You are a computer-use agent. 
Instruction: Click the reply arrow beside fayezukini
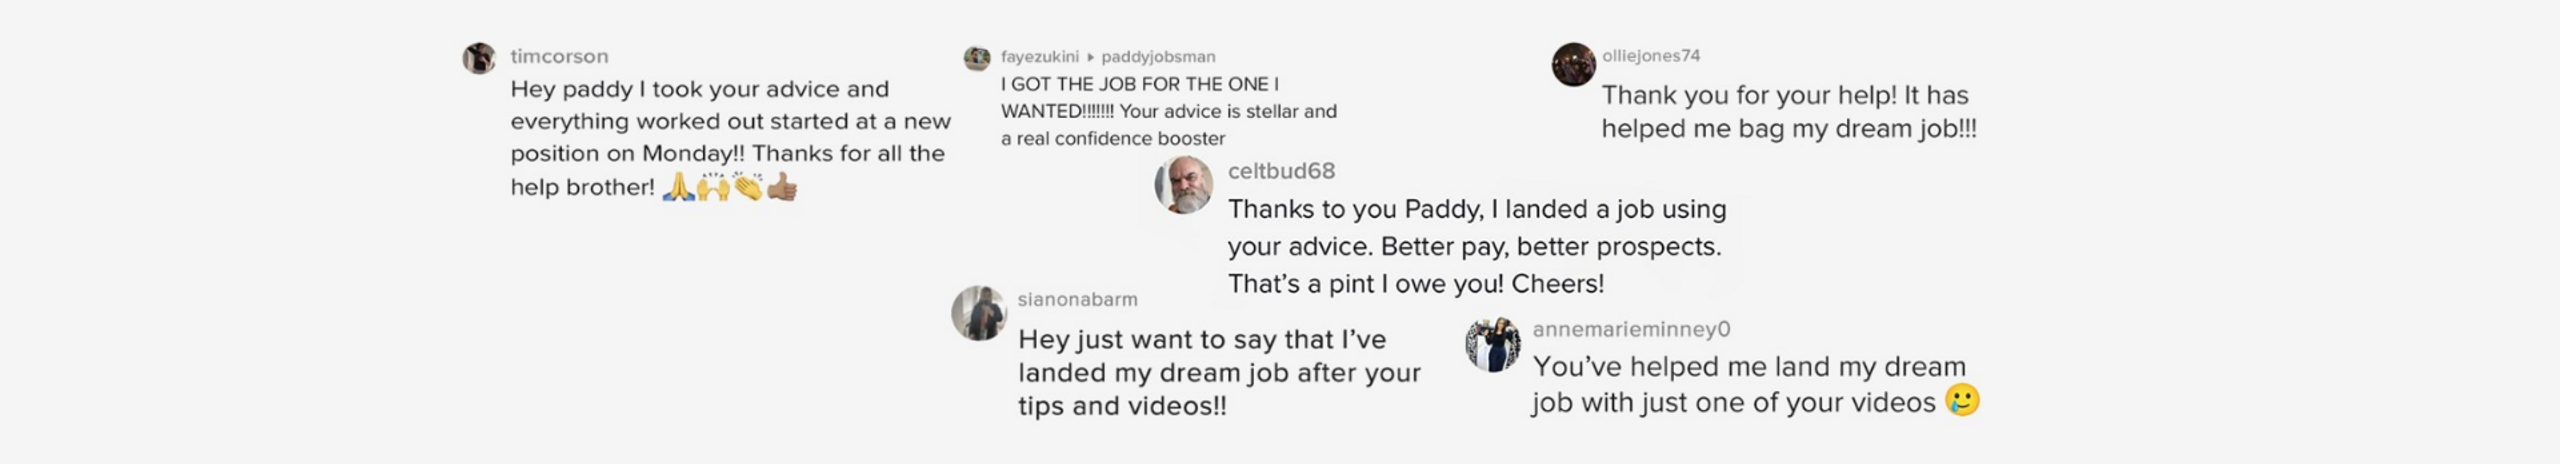1090,57
